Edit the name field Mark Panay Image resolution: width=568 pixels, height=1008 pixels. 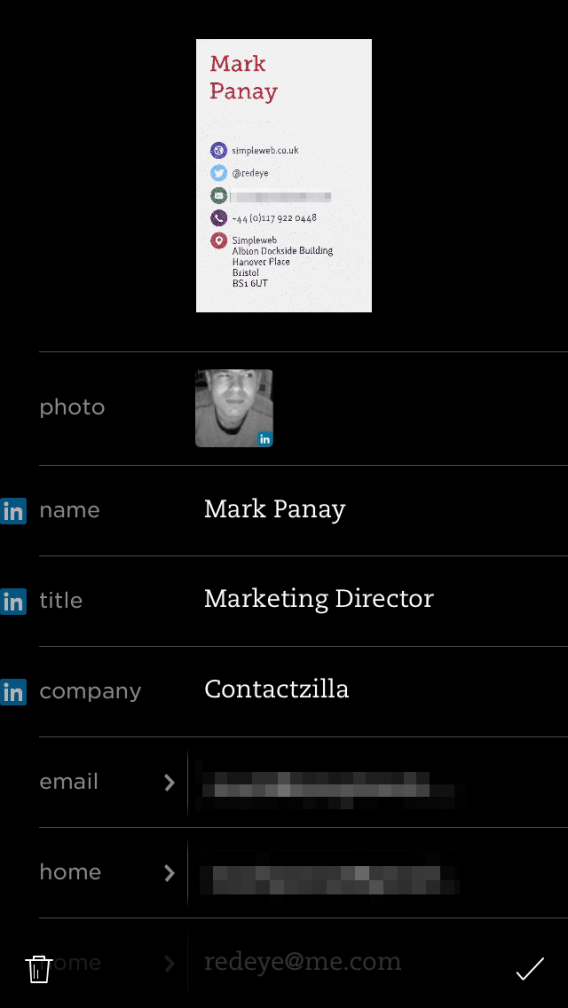275,510
